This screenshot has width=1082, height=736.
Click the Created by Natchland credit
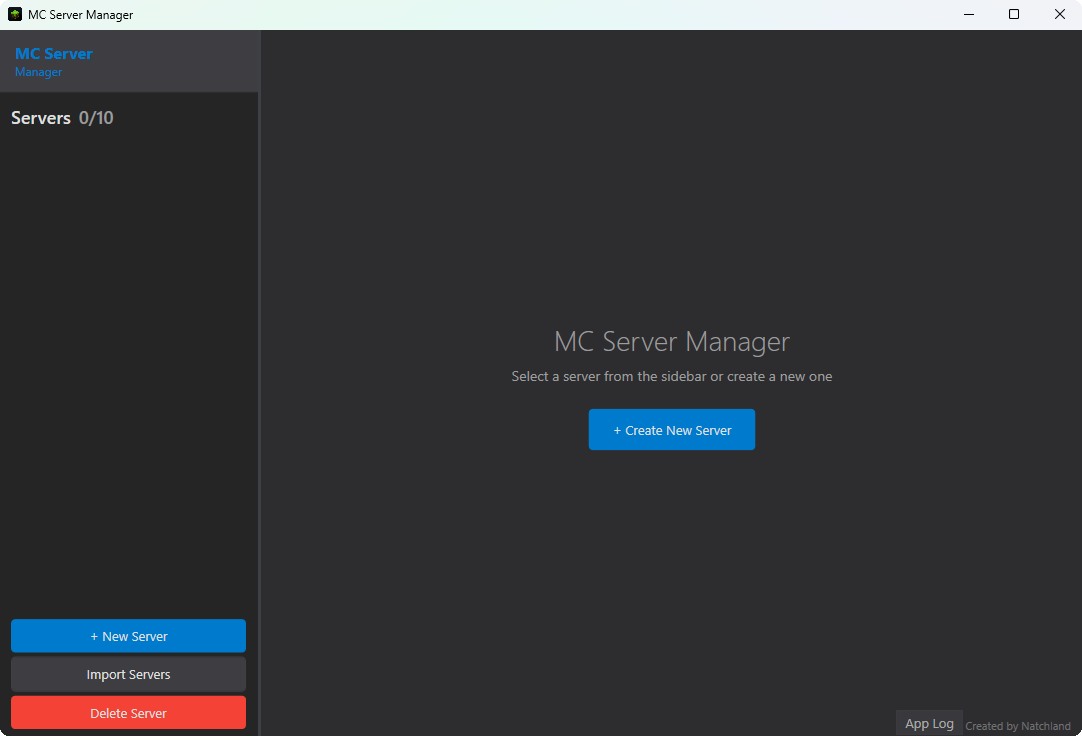[1018, 726]
